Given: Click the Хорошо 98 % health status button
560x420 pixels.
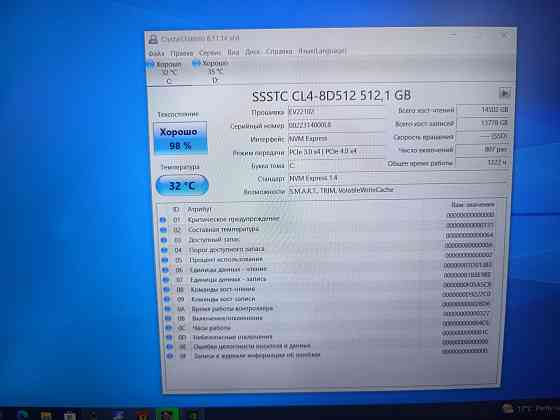Looking at the screenshot, I should pos(180,139).
